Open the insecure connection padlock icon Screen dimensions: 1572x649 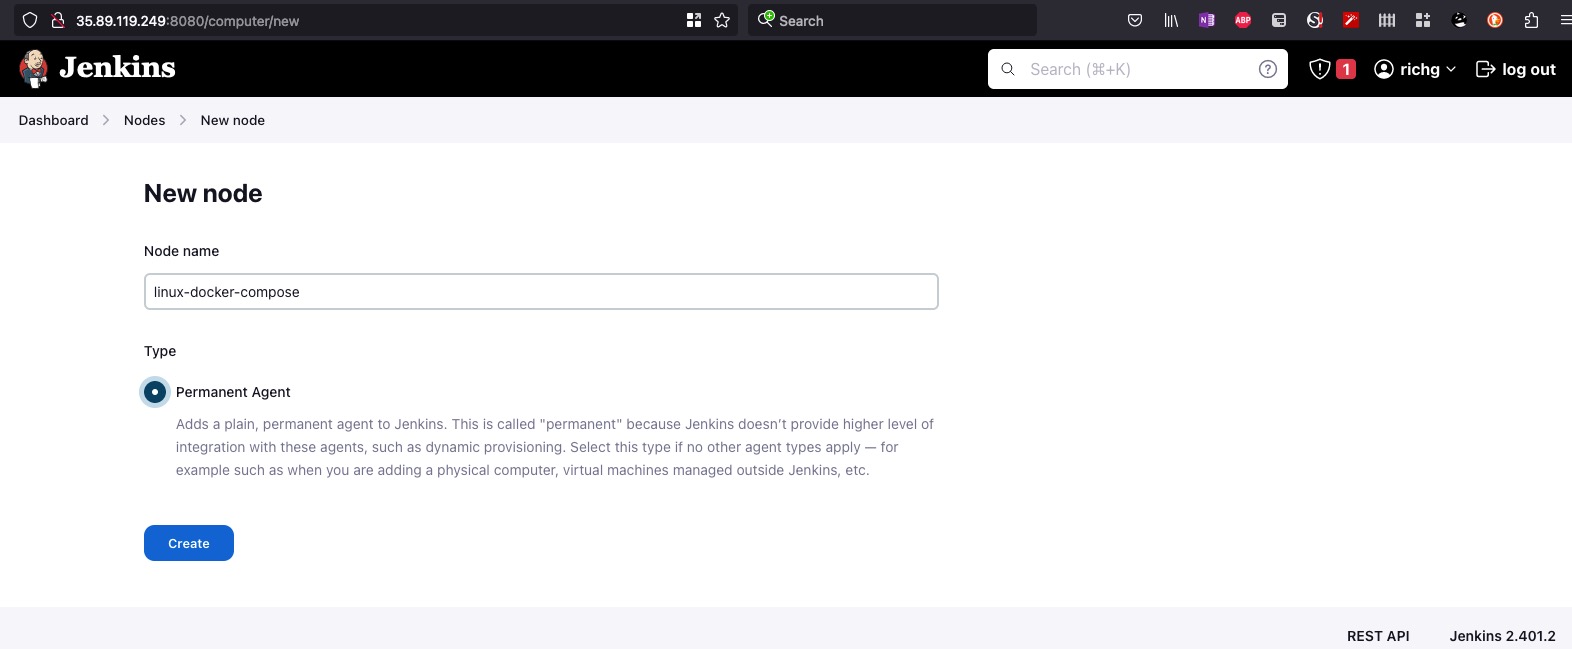(x=58, y=20)
